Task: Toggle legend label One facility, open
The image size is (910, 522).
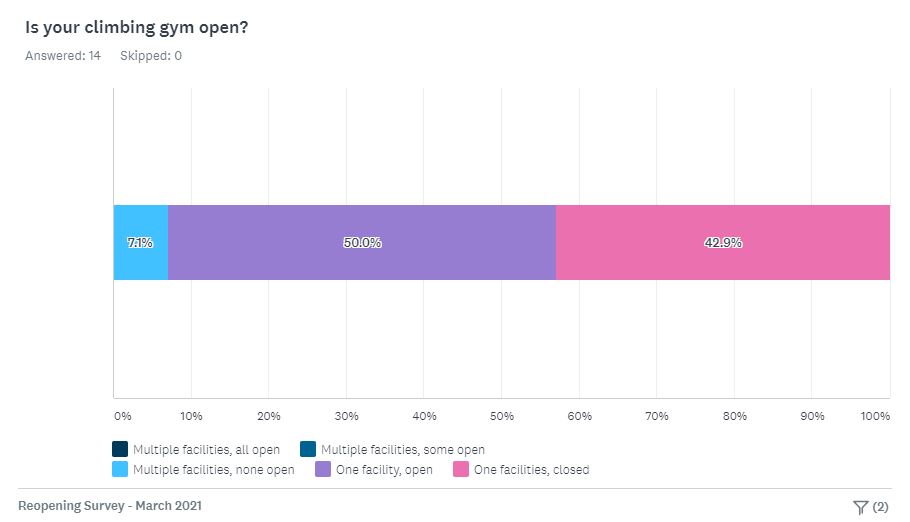Action: [384, 470]
